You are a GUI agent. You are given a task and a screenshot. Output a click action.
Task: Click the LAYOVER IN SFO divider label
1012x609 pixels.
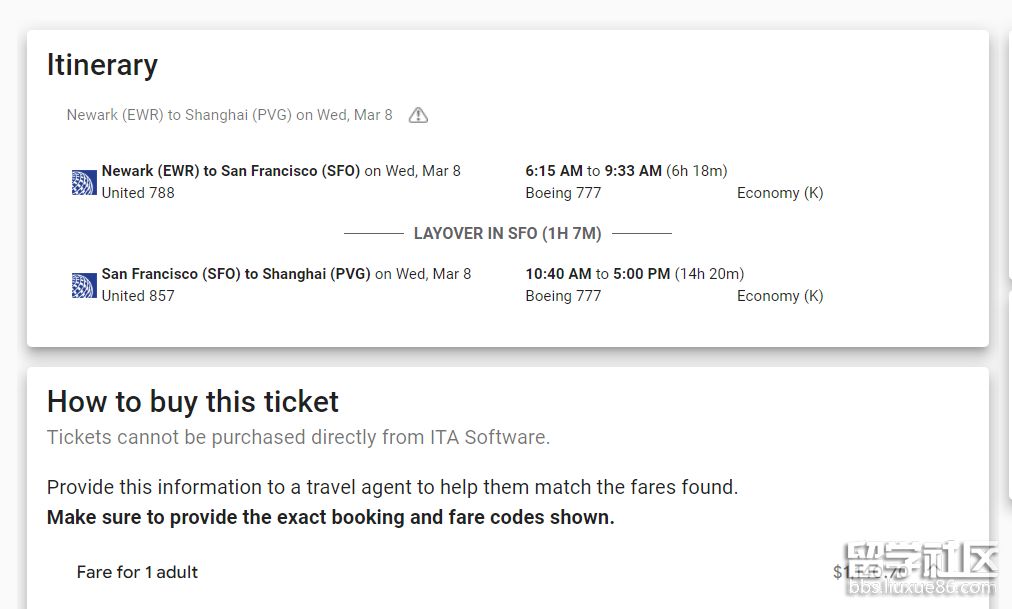coord(507,234)
